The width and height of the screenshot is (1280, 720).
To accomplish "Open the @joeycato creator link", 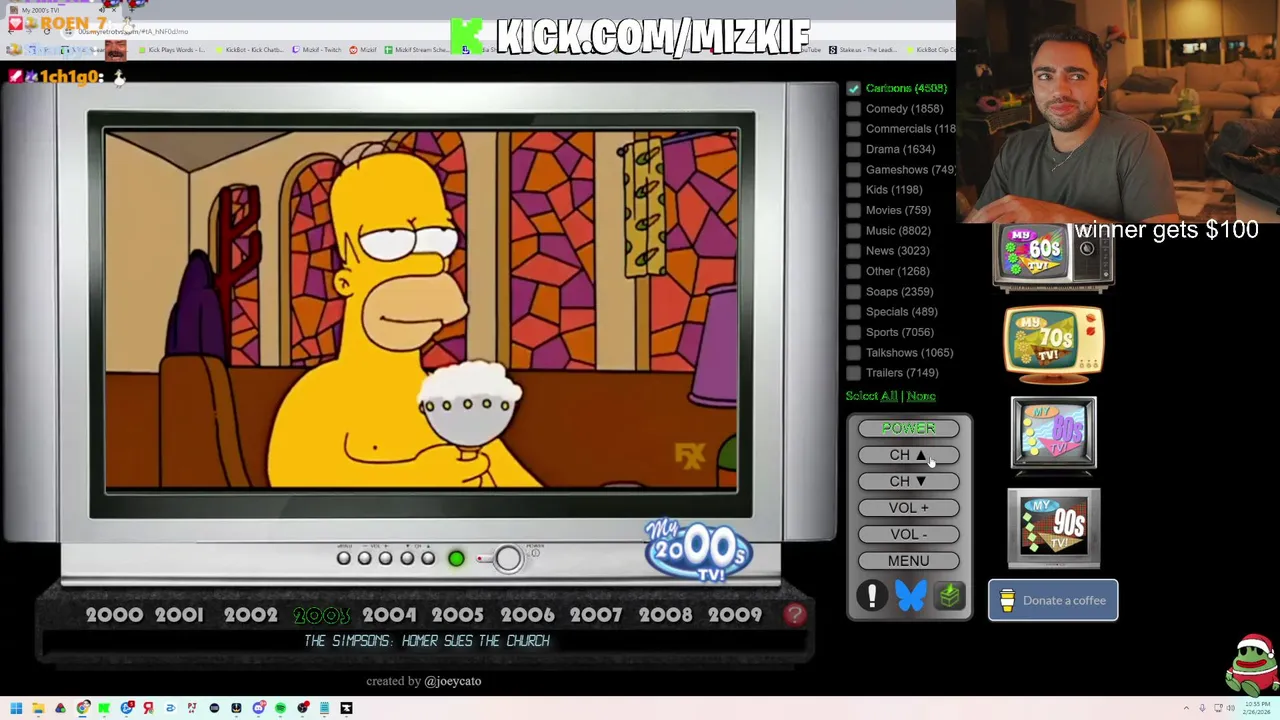I will pyautogui.click(x=452, y=681).
